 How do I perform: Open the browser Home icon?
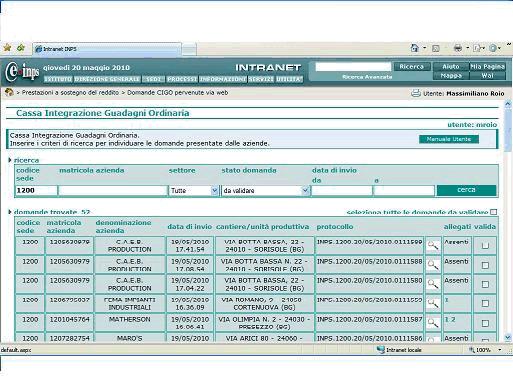[414, 48]
